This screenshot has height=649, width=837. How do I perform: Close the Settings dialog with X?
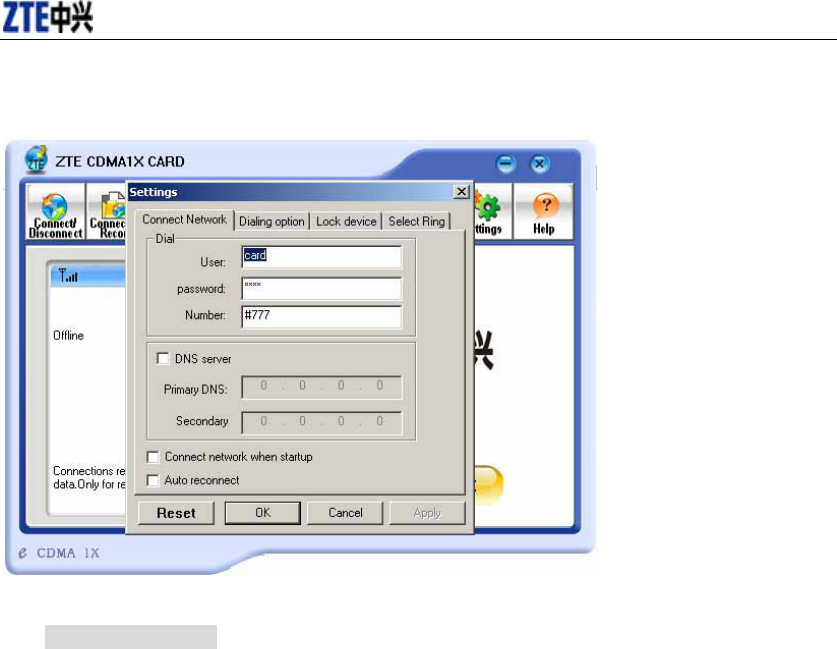(x=461, y=192)
